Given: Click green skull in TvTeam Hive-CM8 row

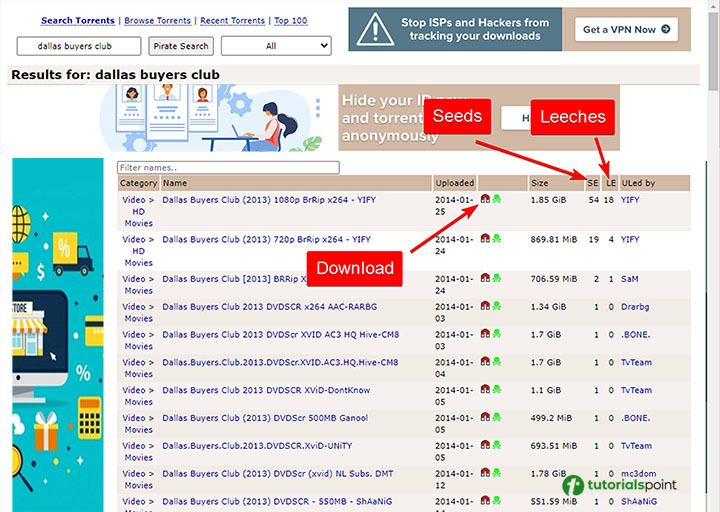Looking at the screenshot, I should tap(496, 361).
